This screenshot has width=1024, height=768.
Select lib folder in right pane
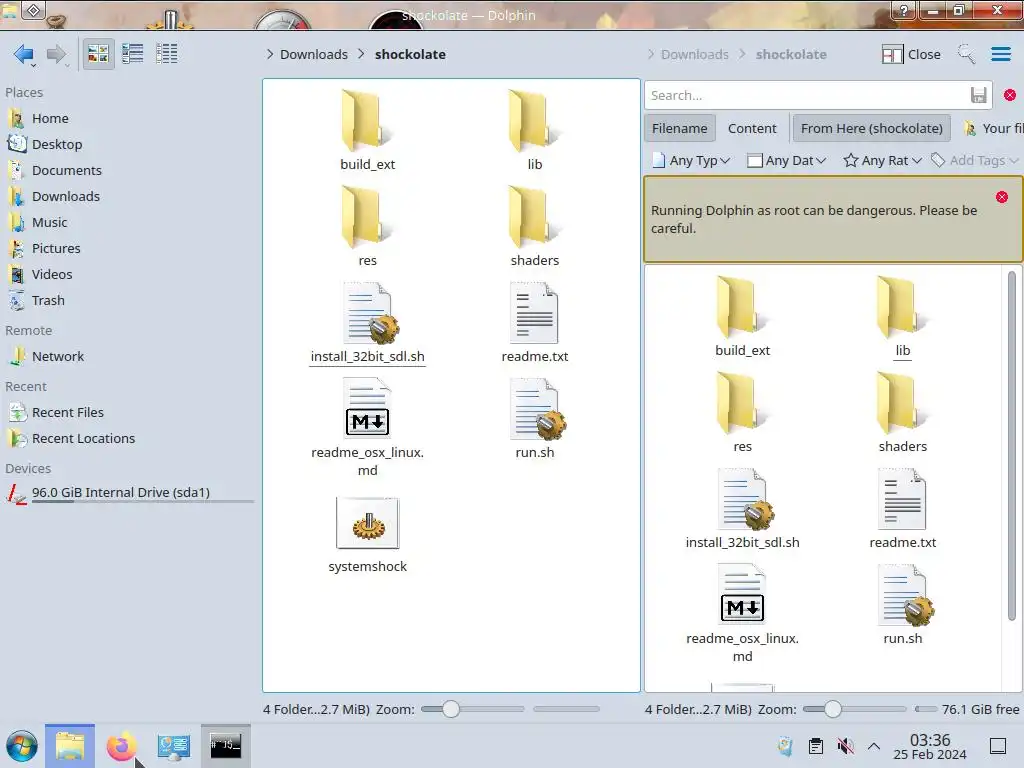903,316
